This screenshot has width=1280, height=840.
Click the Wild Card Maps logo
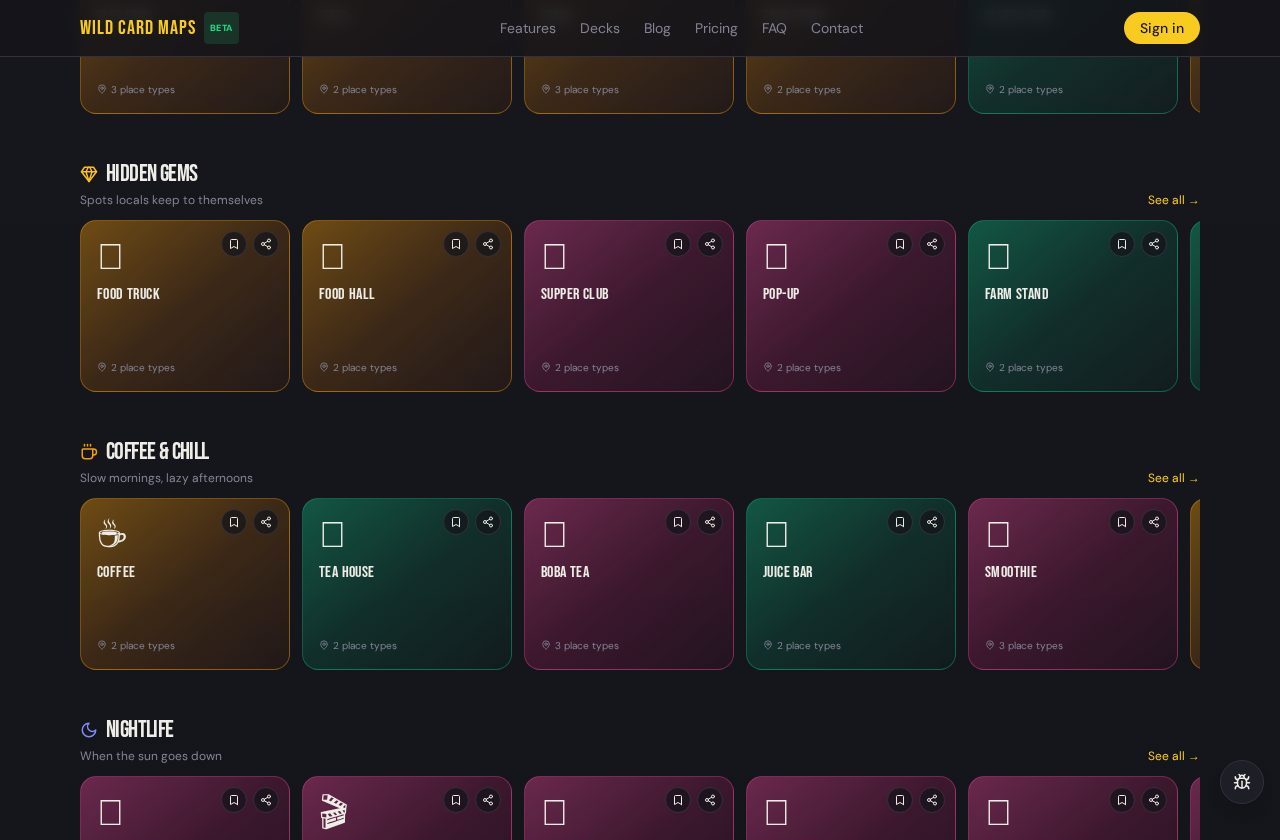tap(138, 28)
